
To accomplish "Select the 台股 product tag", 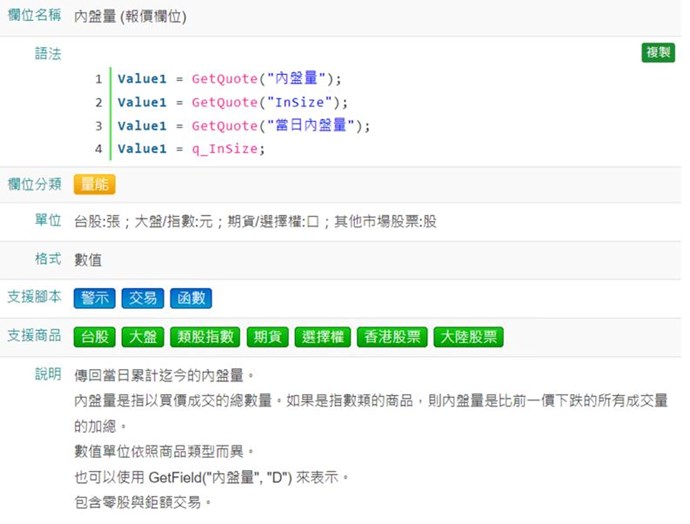I will click(x=95, y=337).
